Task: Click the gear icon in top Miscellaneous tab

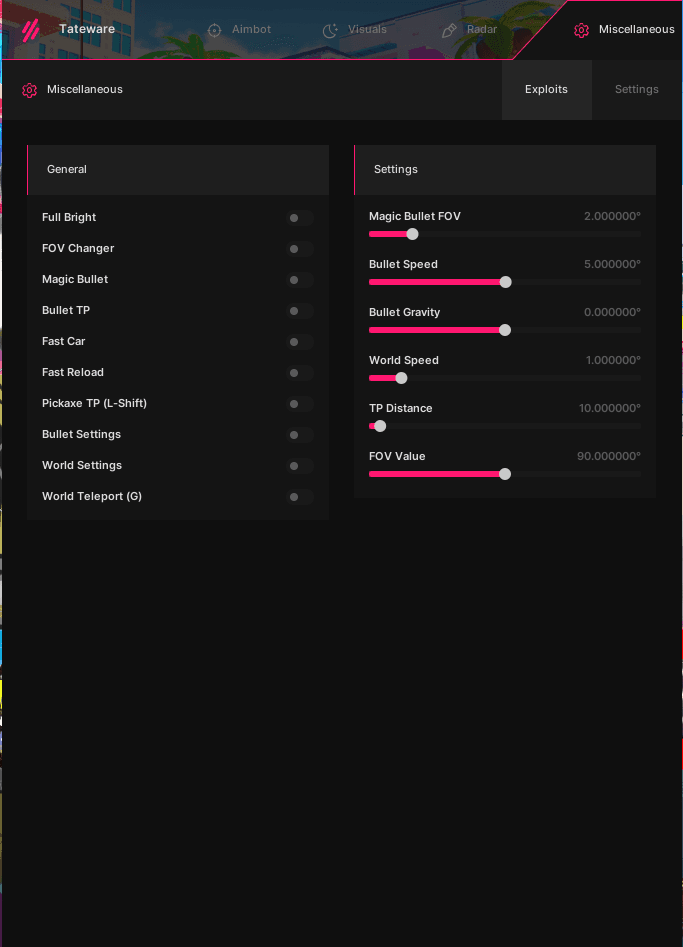Action: (x=581, y=30)
